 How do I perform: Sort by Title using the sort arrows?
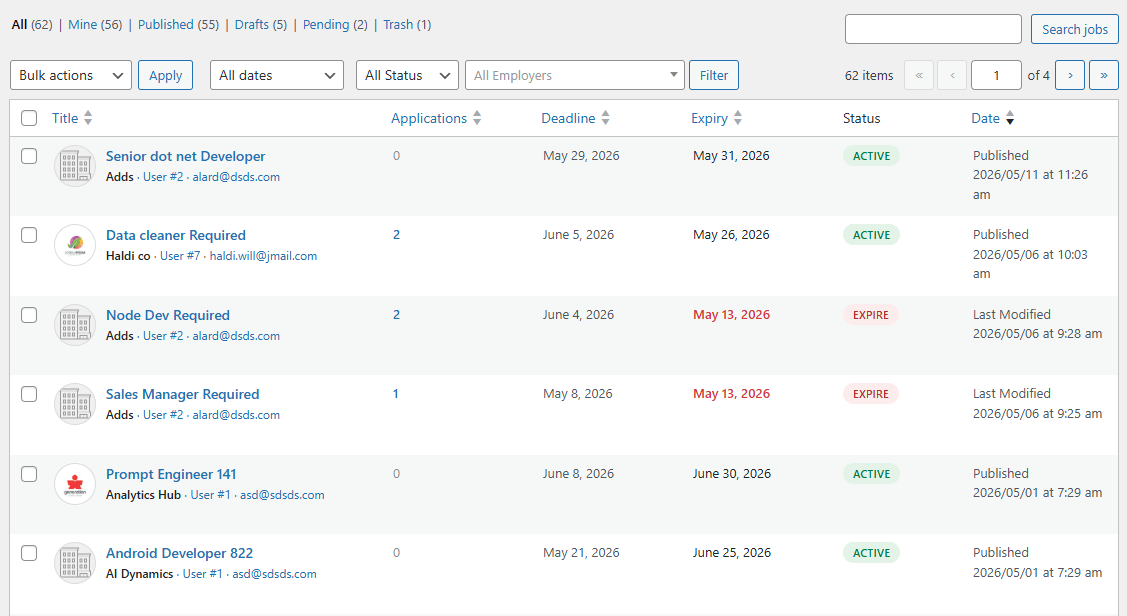pos(88,118)
